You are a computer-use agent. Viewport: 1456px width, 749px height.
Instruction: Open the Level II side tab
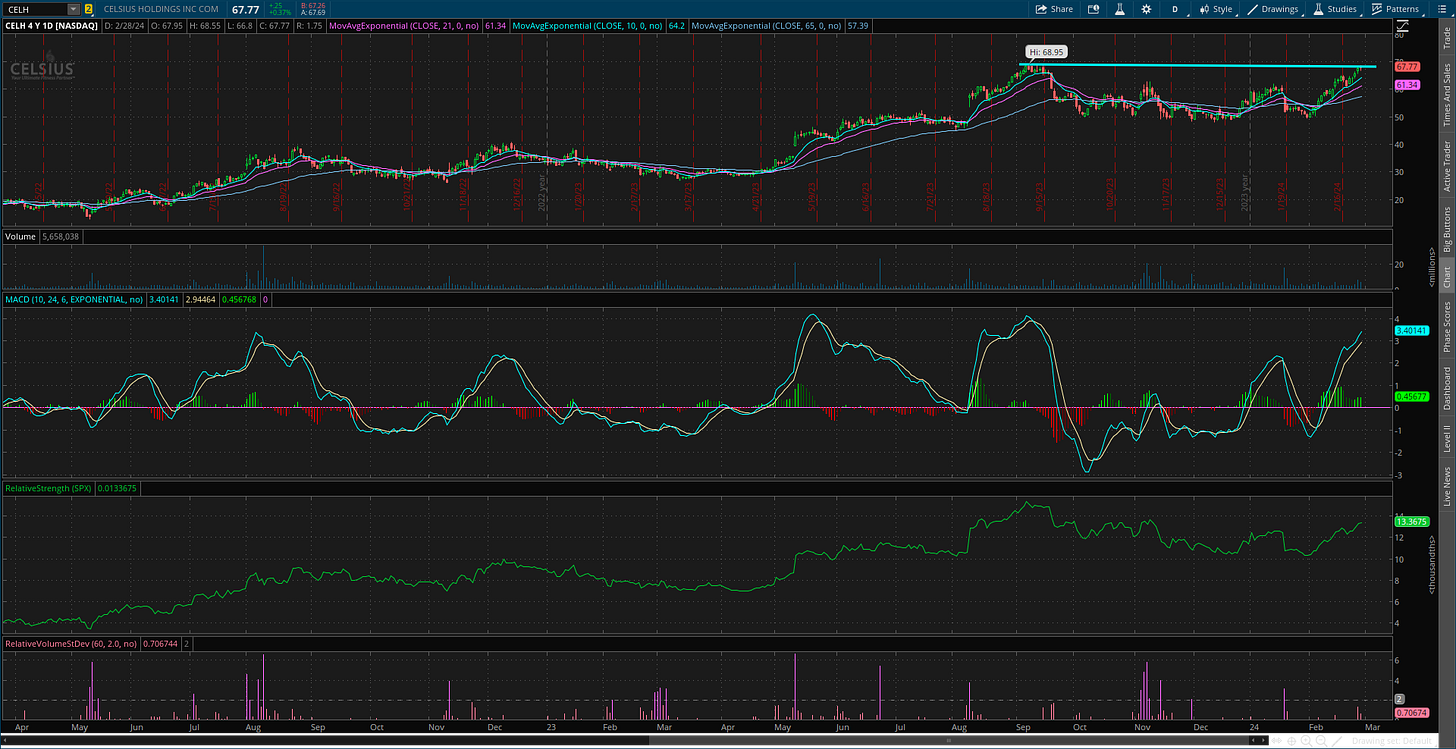(1445, 437)
